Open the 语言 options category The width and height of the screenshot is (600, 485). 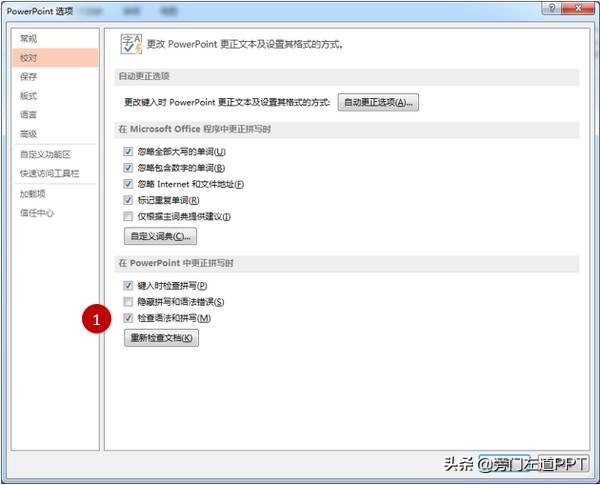point(55,114)
